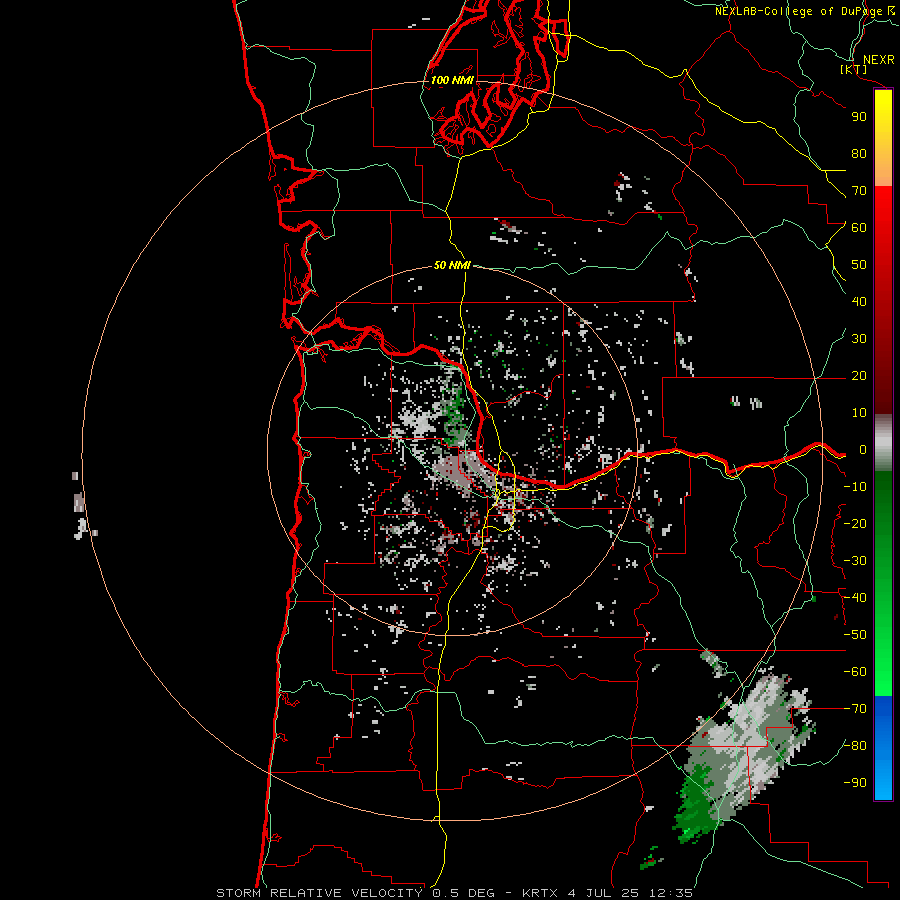This screenshot has height=900, width=900.
Task: Select the "NEXLAB-College of DuPage" header text
Action: (799, 11)
